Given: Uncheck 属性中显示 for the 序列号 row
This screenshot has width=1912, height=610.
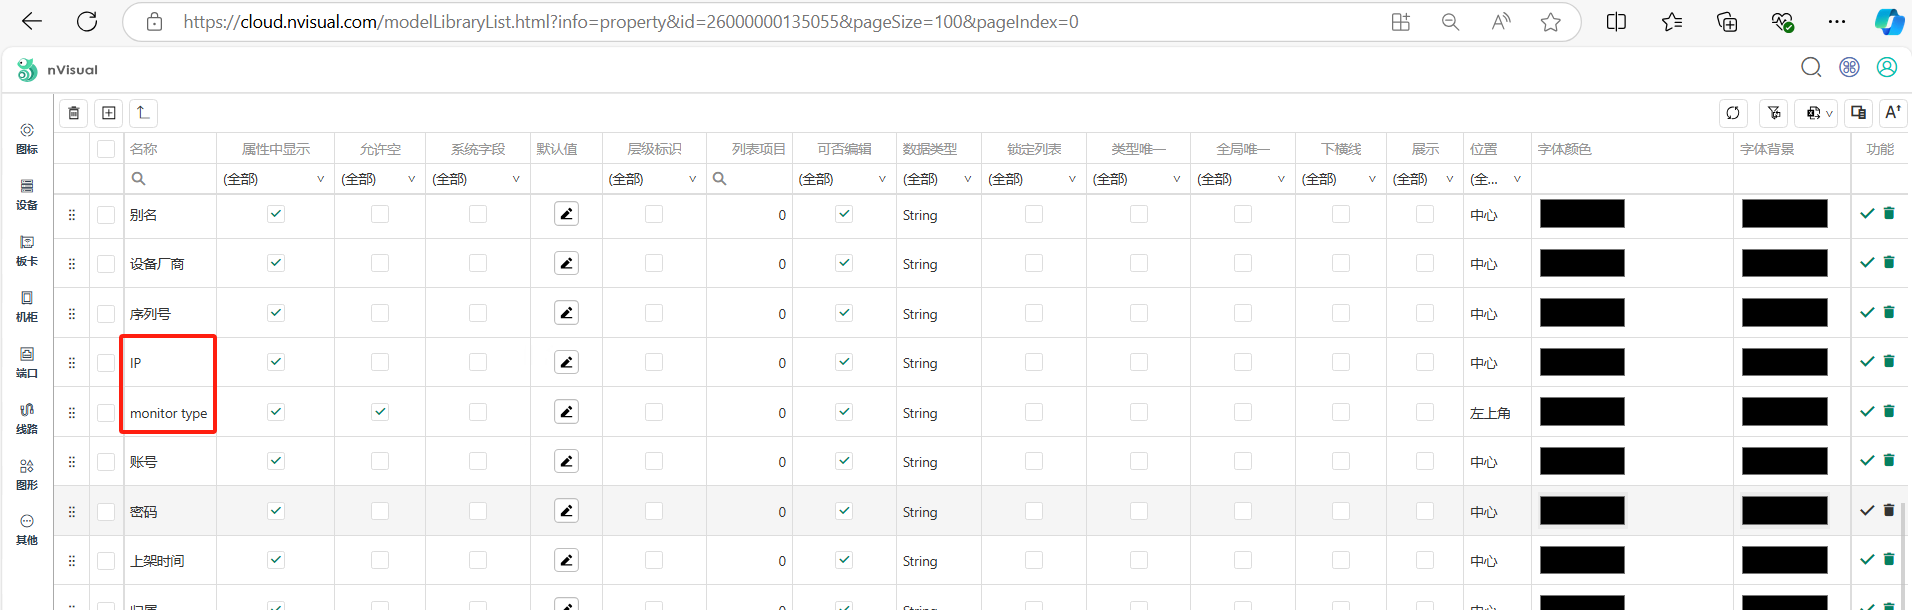Looking at the screenshot, I should (x=276, y=313).
